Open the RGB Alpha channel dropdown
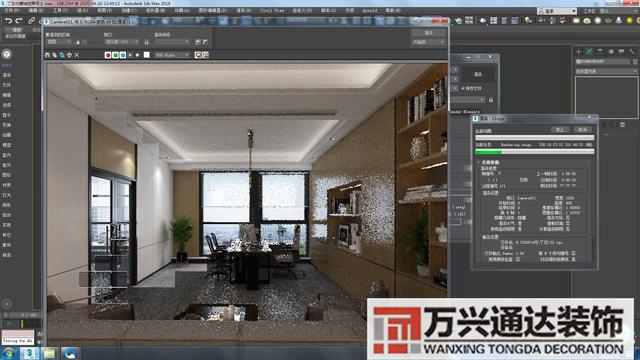 [x=172, y=55]
